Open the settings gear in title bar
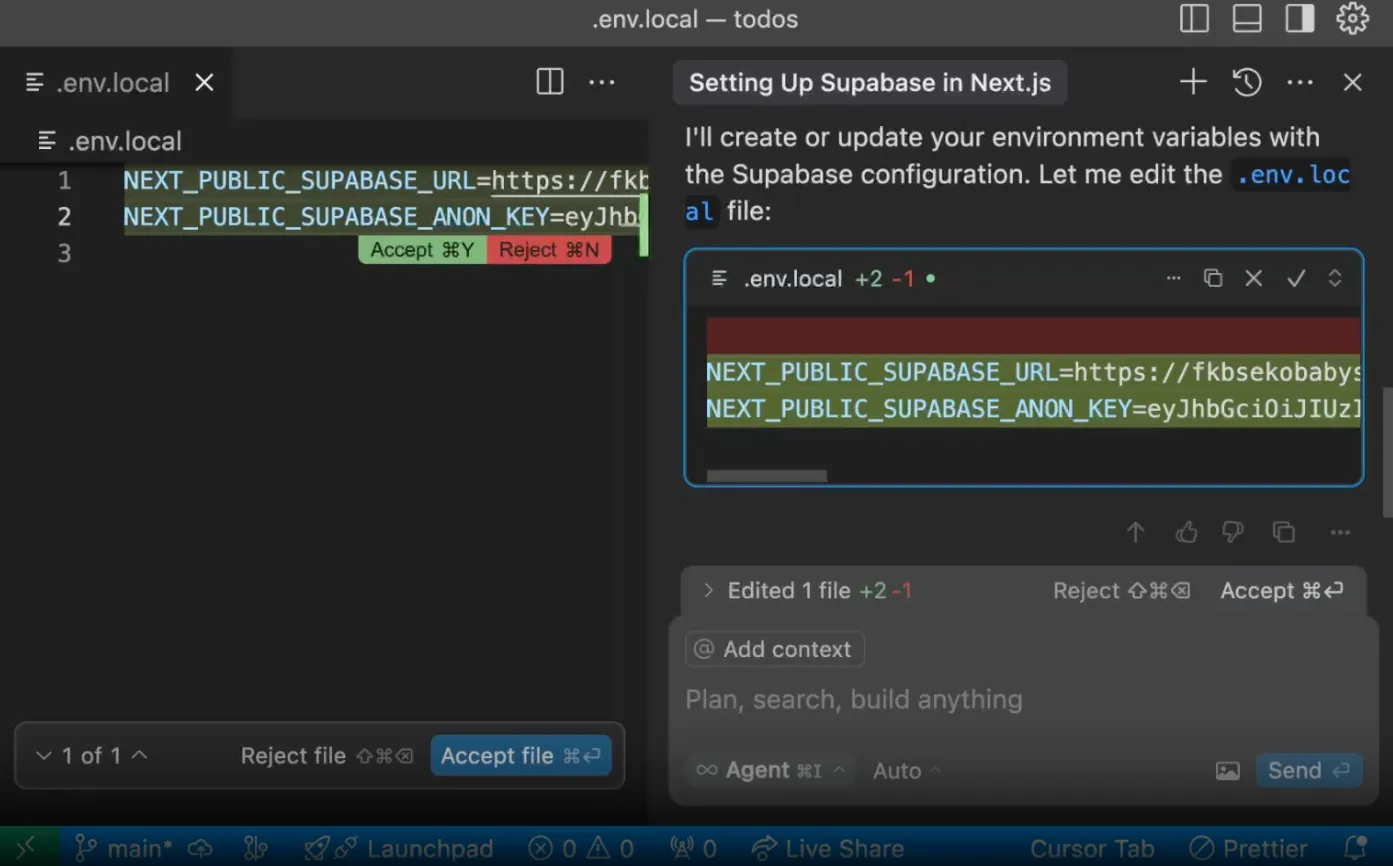 pyautogui.click(x=1352, y=19)
